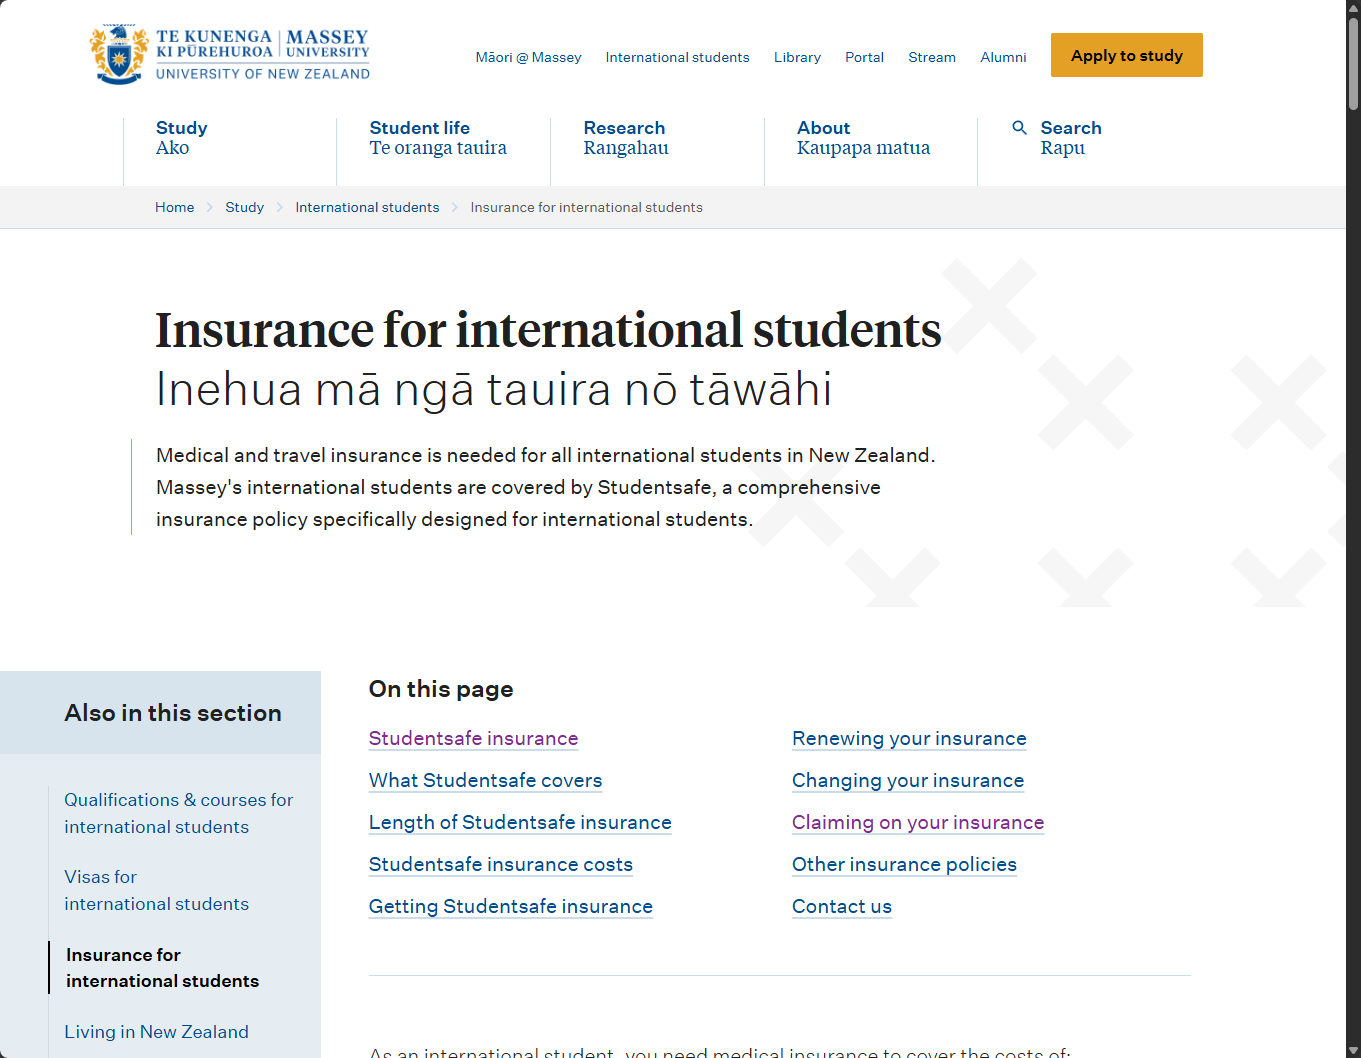The width and height of the screenshot is (1361, 1058).
Task: Click the search magnifier icon
Action: click(1020, 128)
